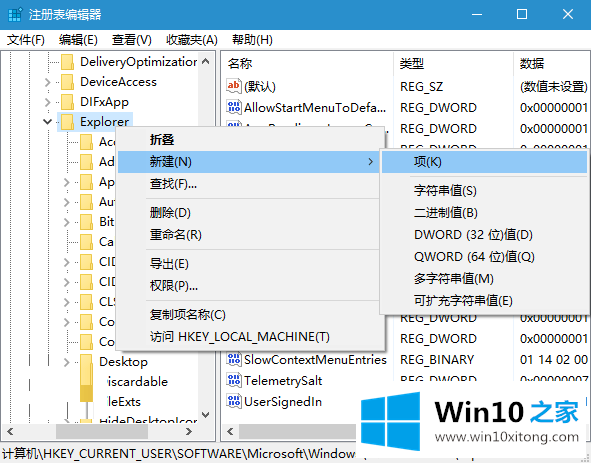Click tree pane horizontal scrollbar right arrow
Viewport: 591px width, 463px height.
(189, 431)
